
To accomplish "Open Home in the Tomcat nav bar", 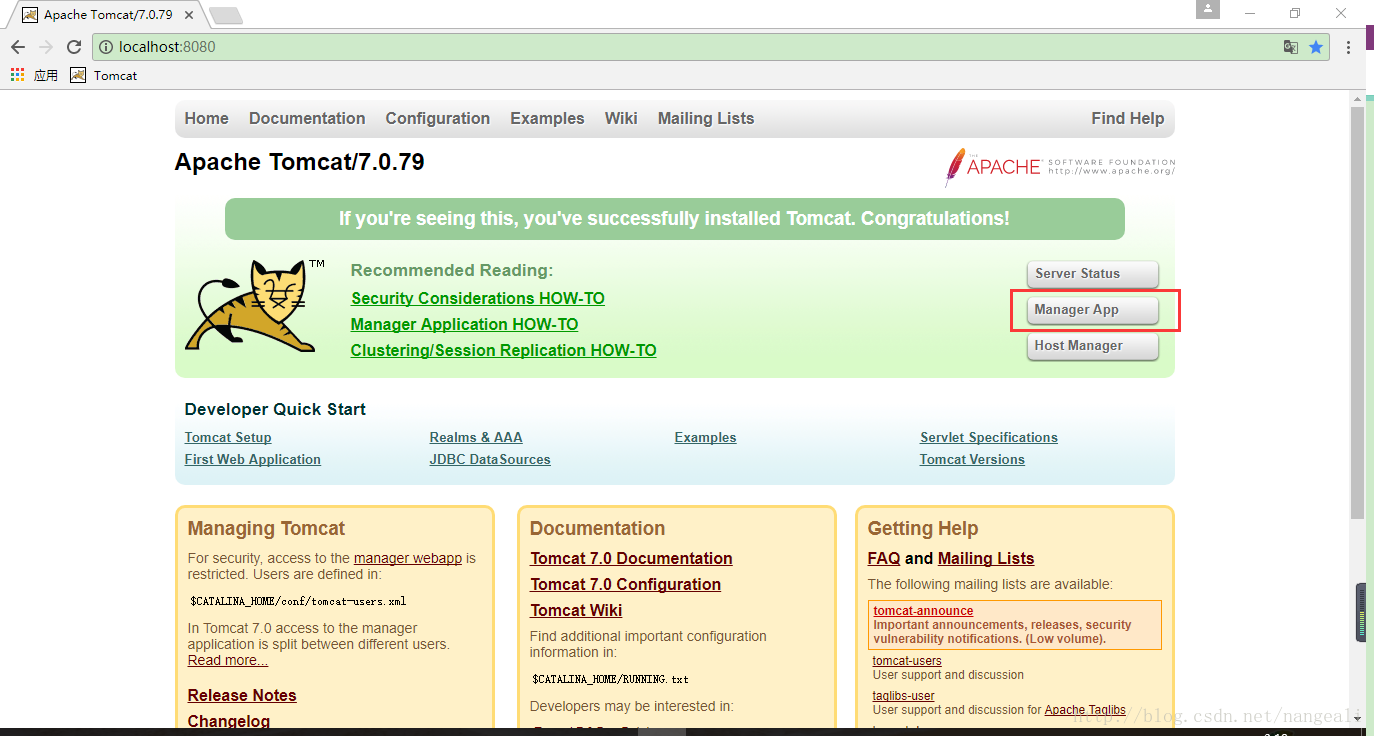I will click(x=207, y=118).
